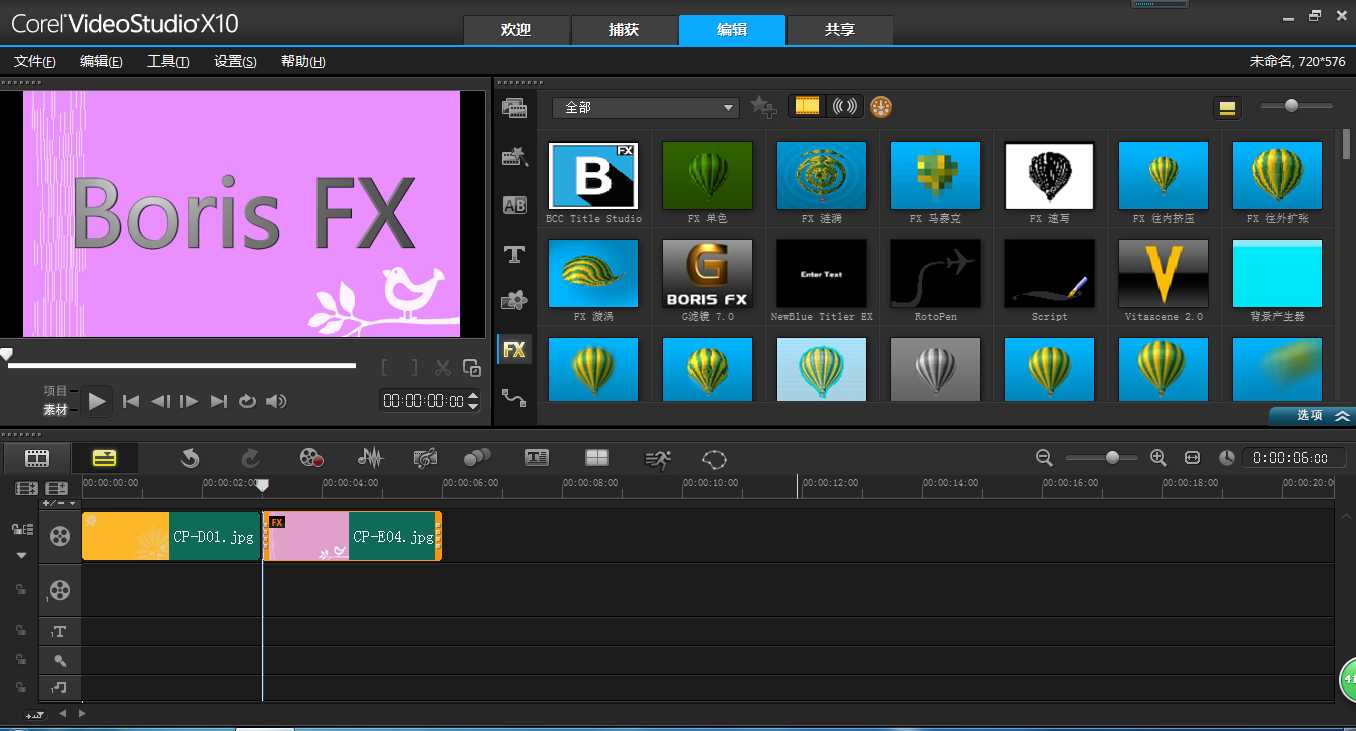Open the Transitions library icon

514,156
